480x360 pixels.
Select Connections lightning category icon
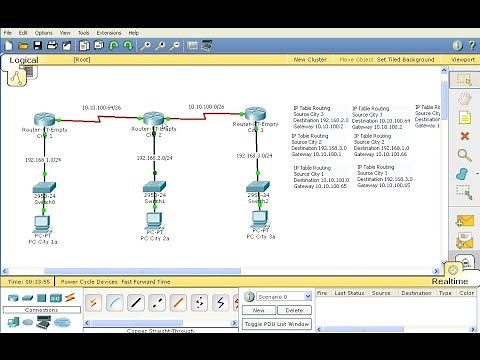pos(70,297)
